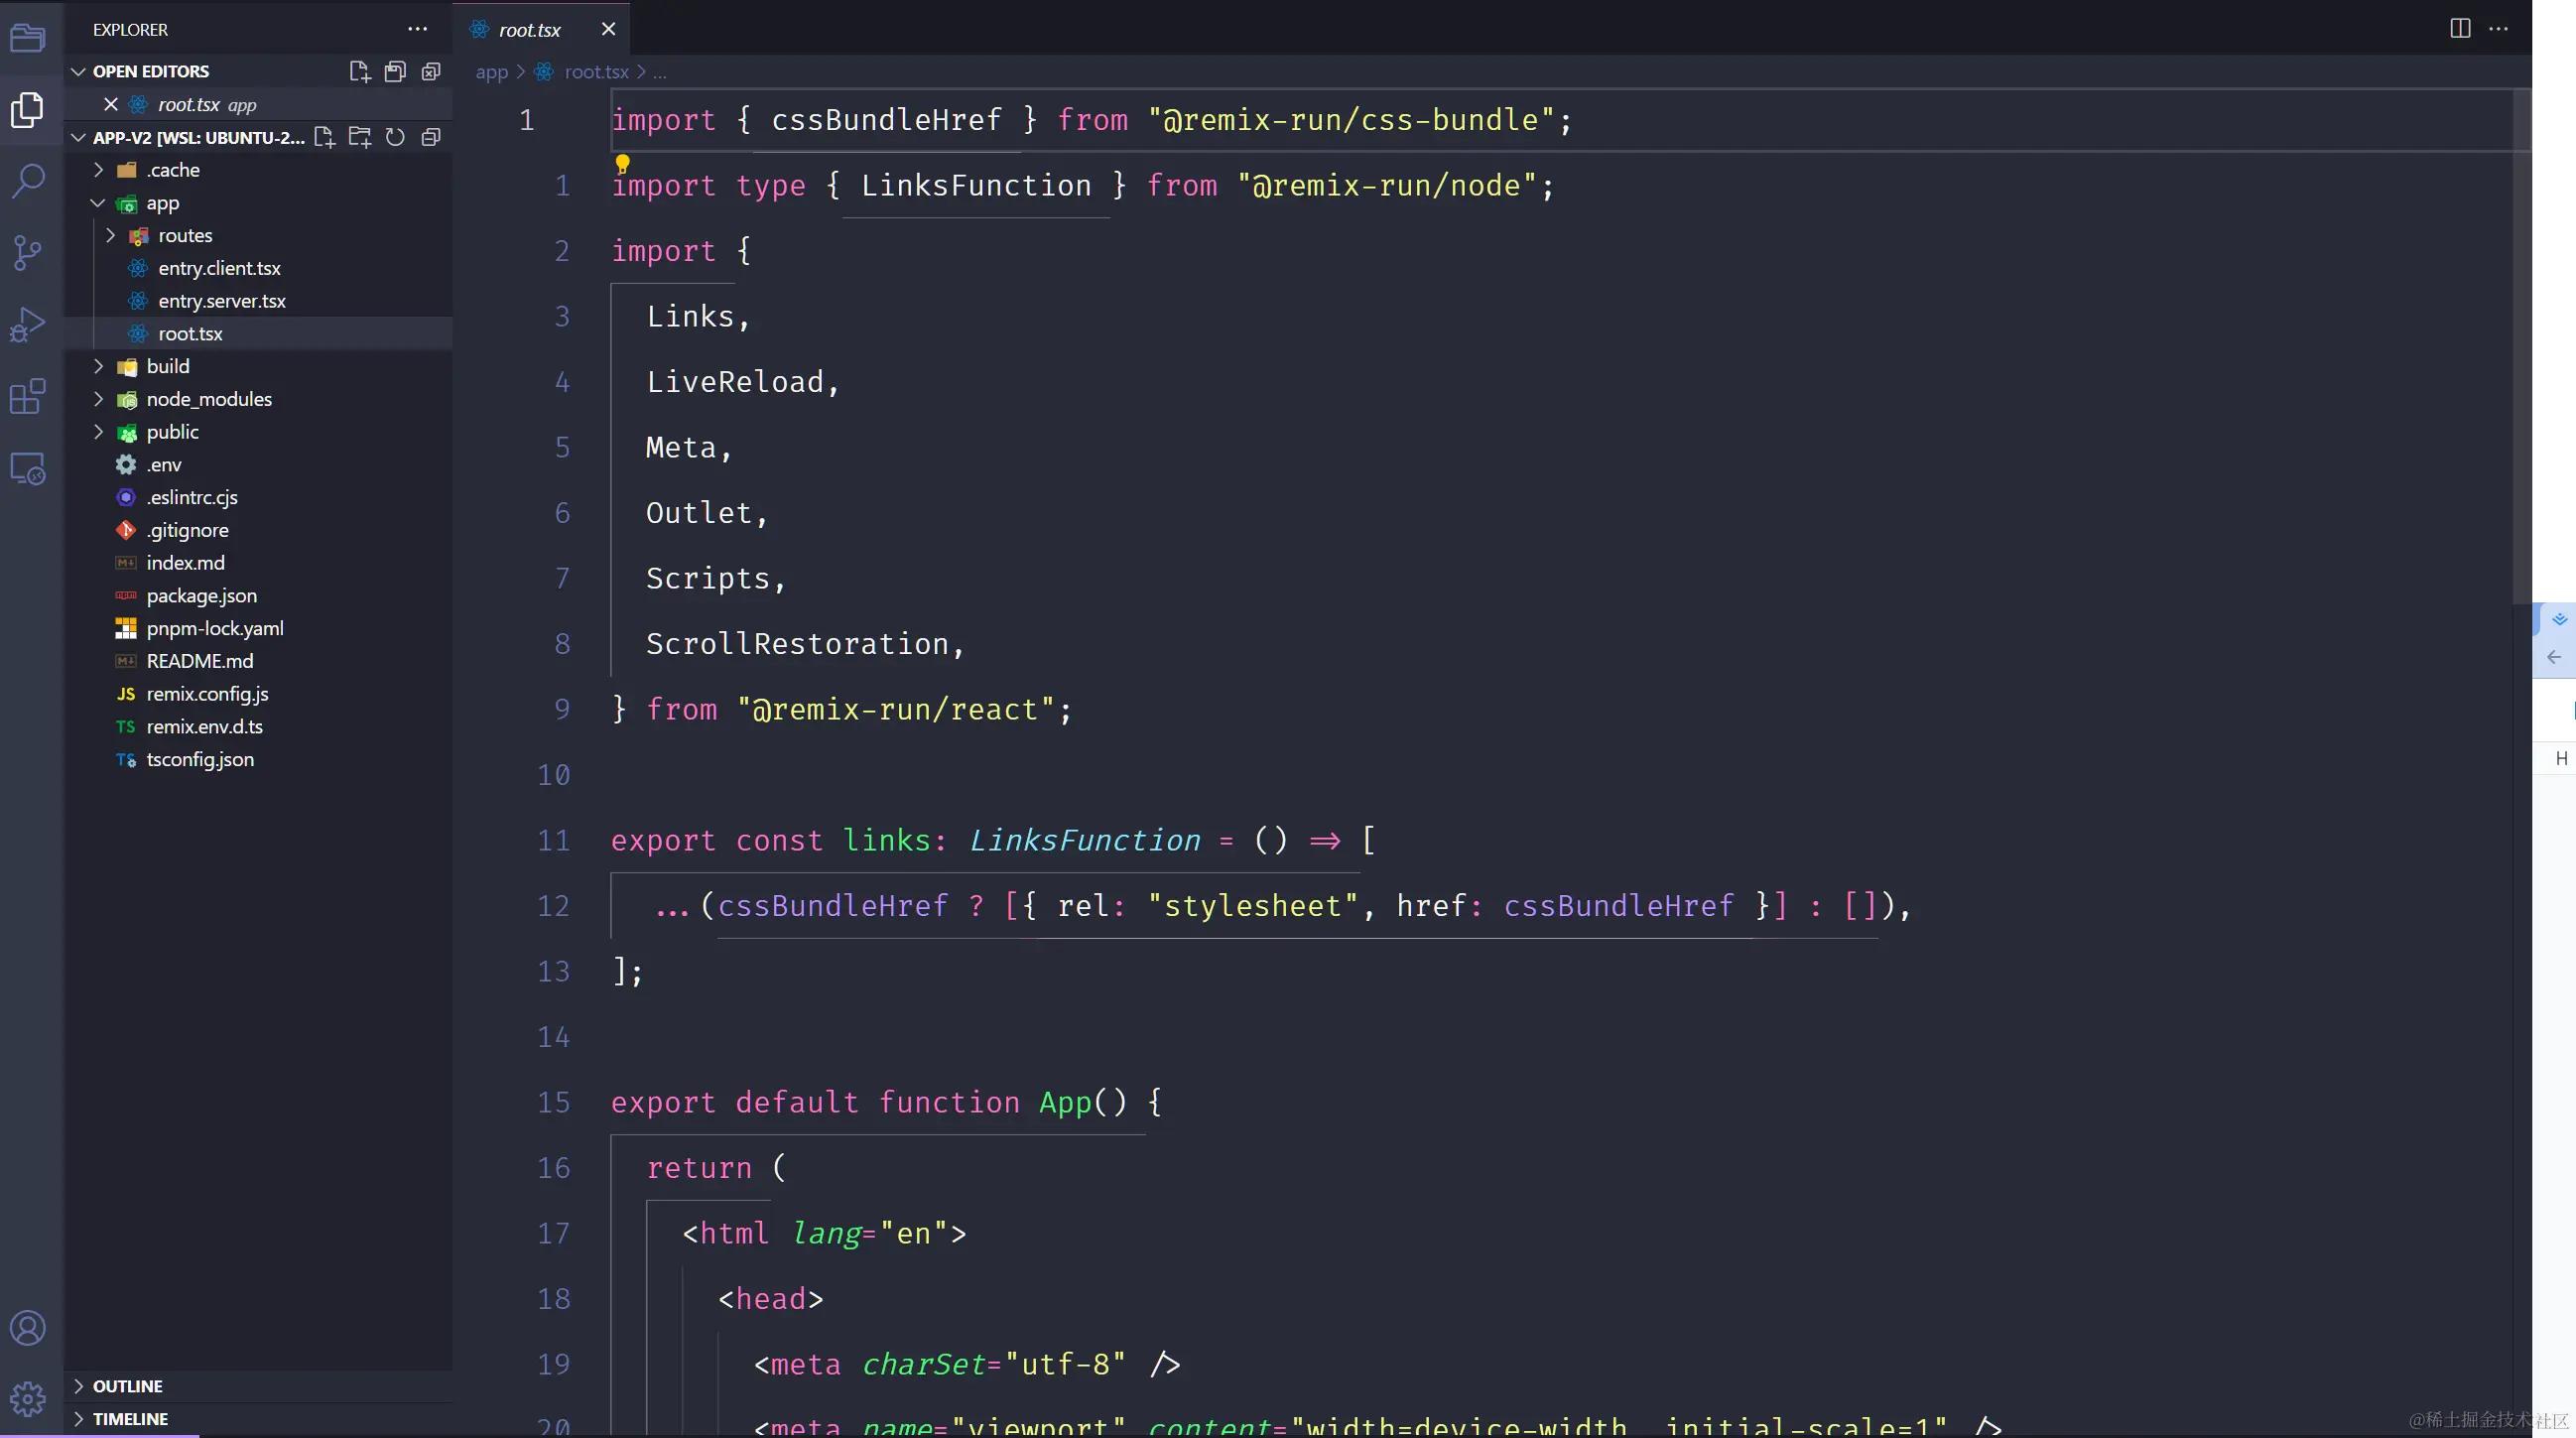Expand the Timeline section
The height and width of the screenshot is (1438, 2576).
click(x=78, y=1419)
